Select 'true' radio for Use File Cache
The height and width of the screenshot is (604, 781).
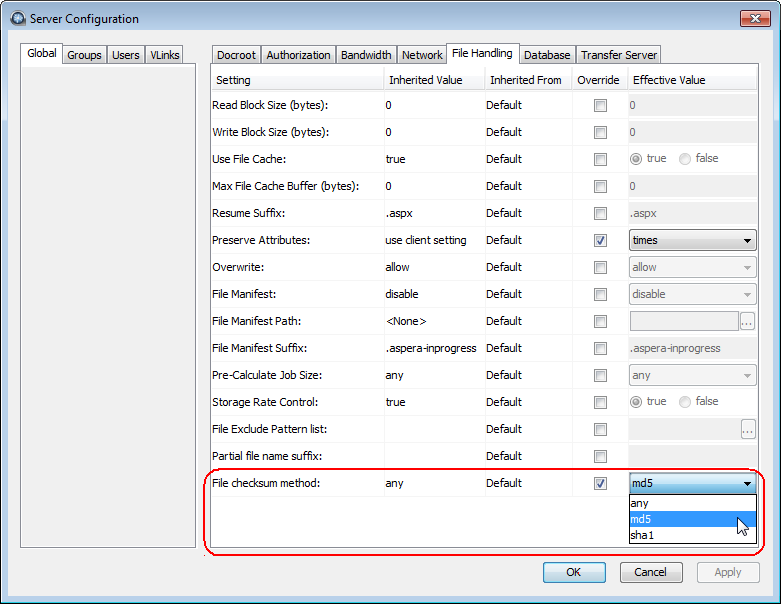point(636,159)
